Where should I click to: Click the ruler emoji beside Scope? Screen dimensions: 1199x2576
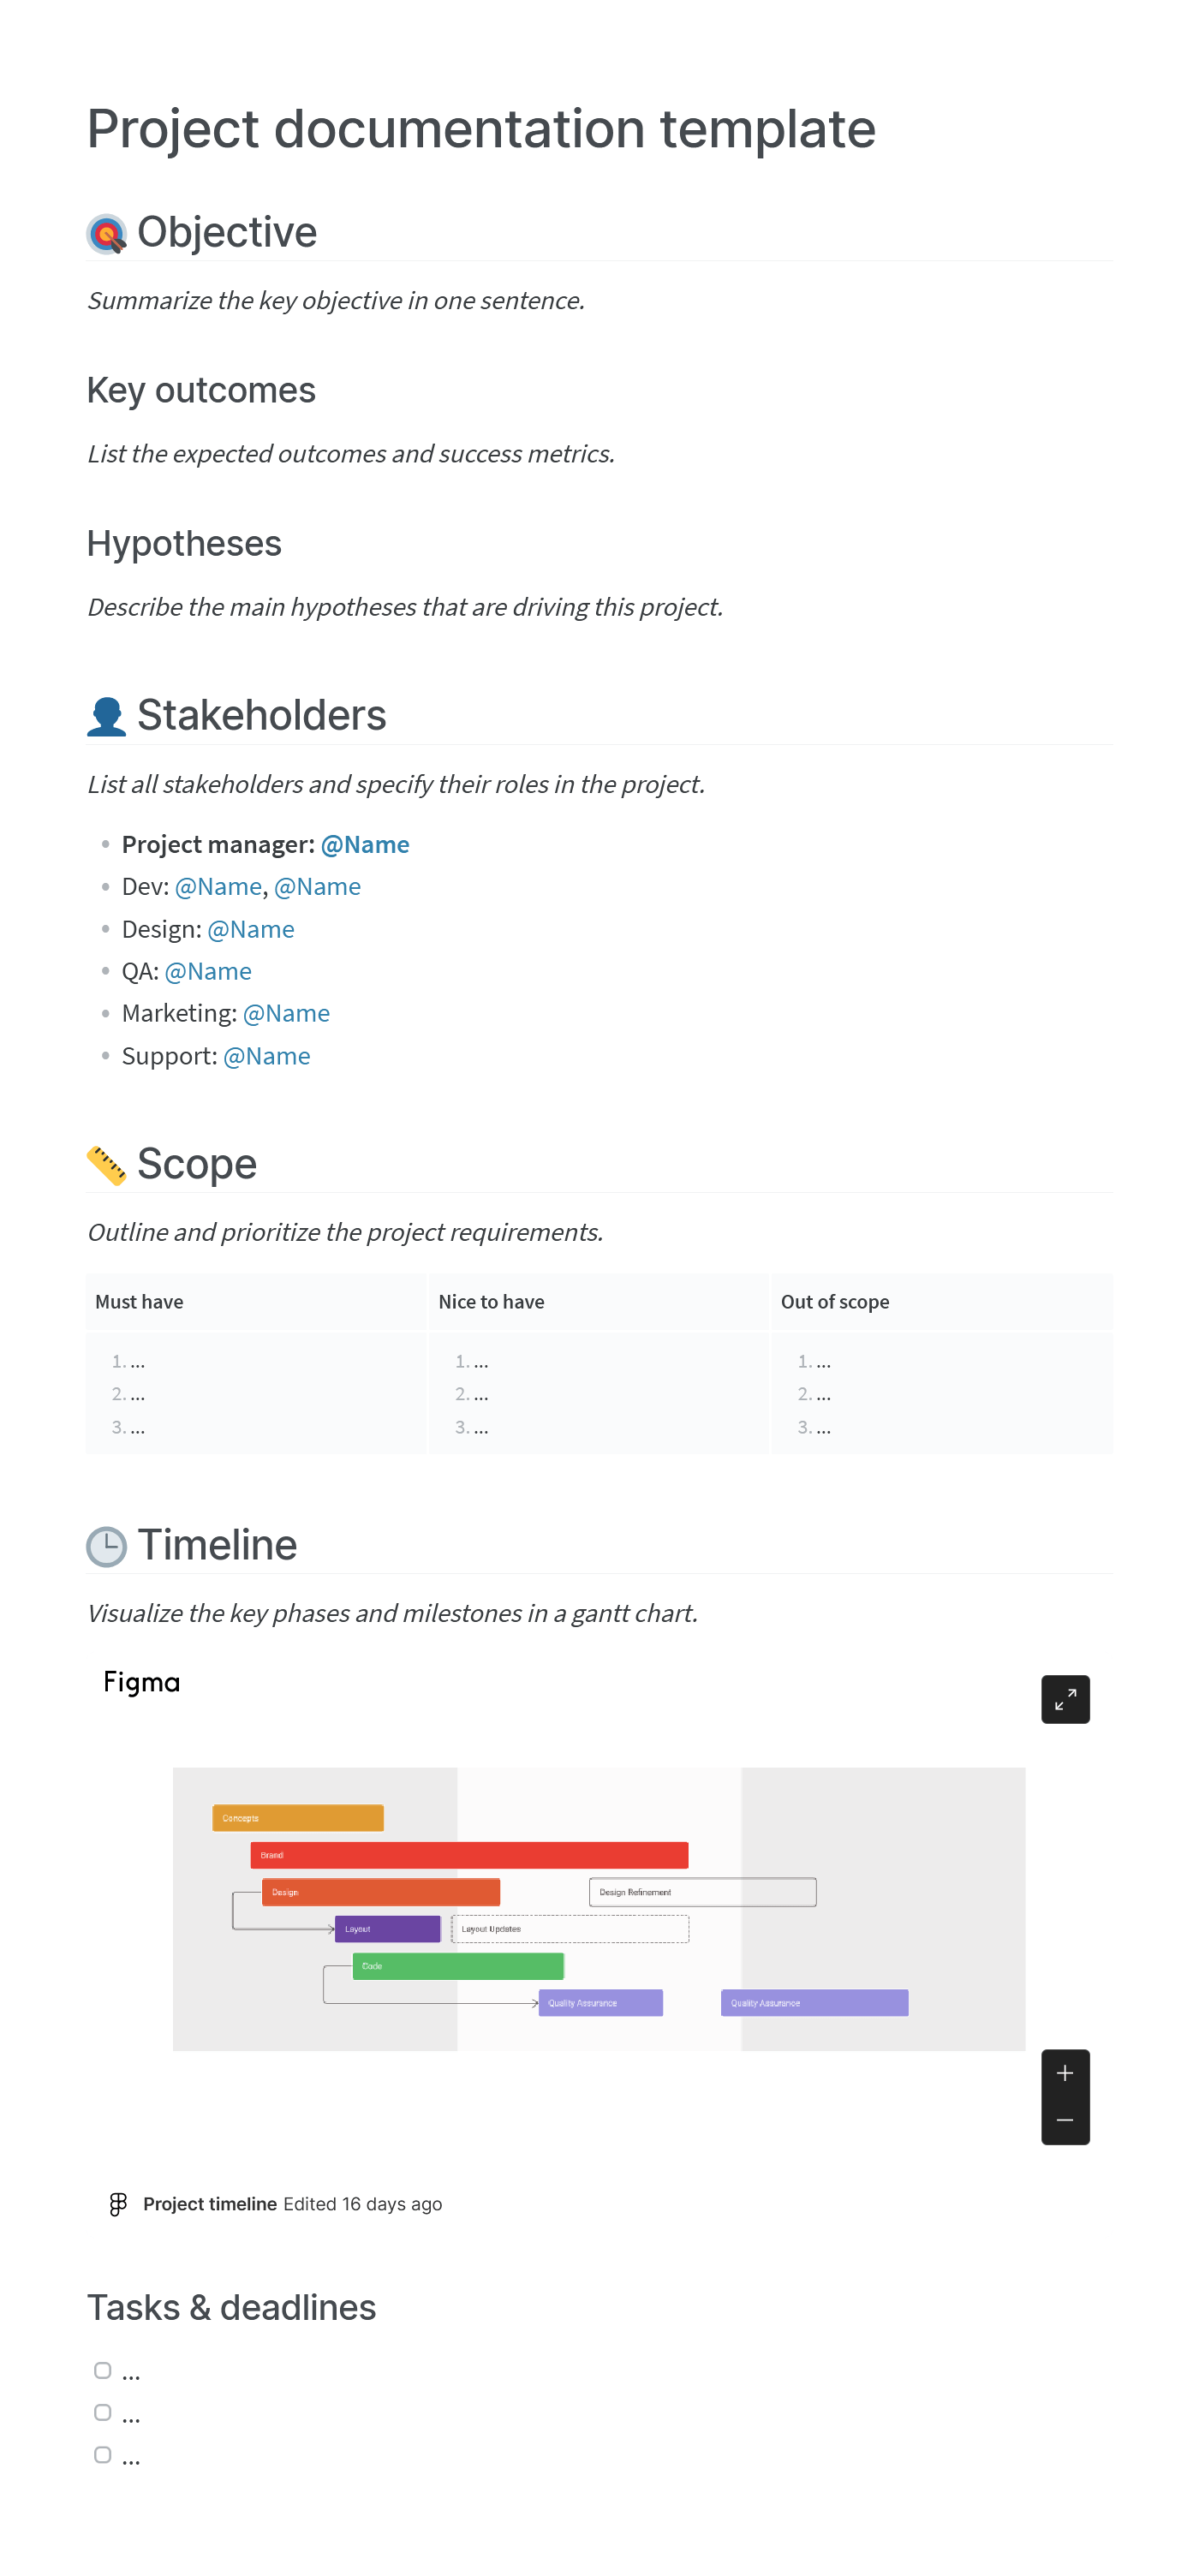coord(106,1165)
